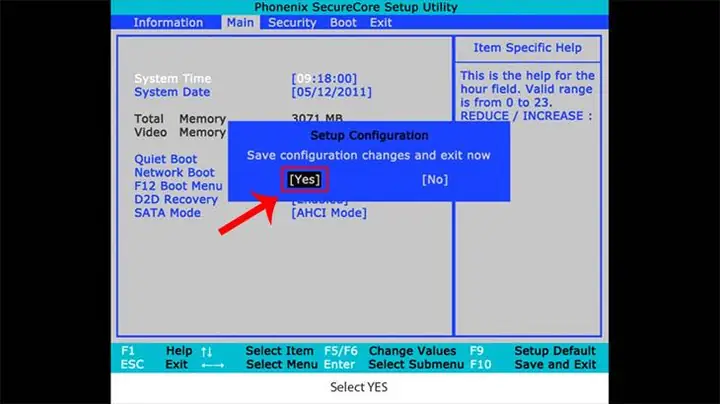Click the Phonenix SecureCore Setup Utility title
The width and height of the screenshot is (720, 404).
[x=356, y=7]
